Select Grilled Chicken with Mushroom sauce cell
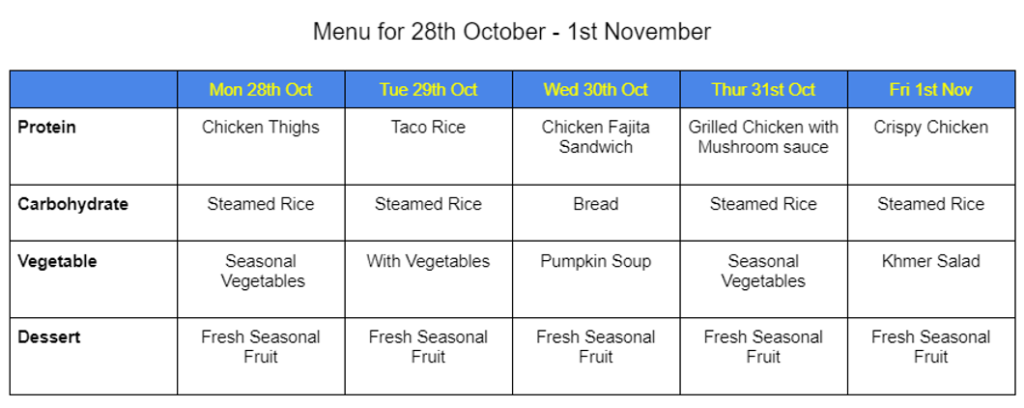Screen dimensions: 1024x408 point(764,137)
